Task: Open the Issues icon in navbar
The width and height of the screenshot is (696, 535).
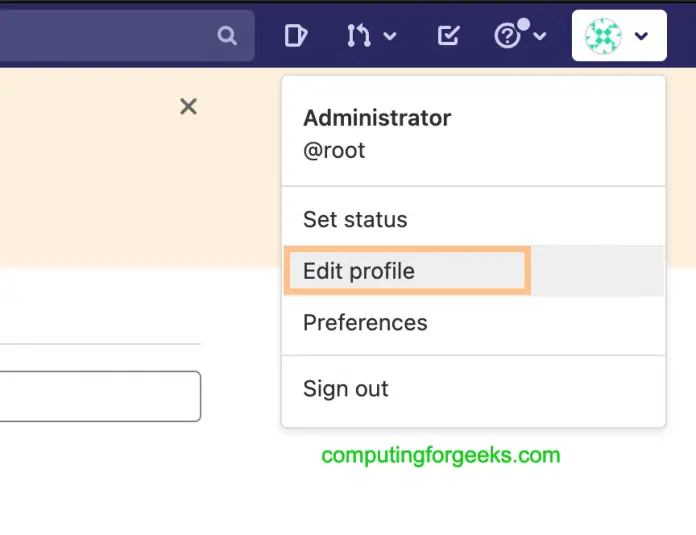Action: 295,36
